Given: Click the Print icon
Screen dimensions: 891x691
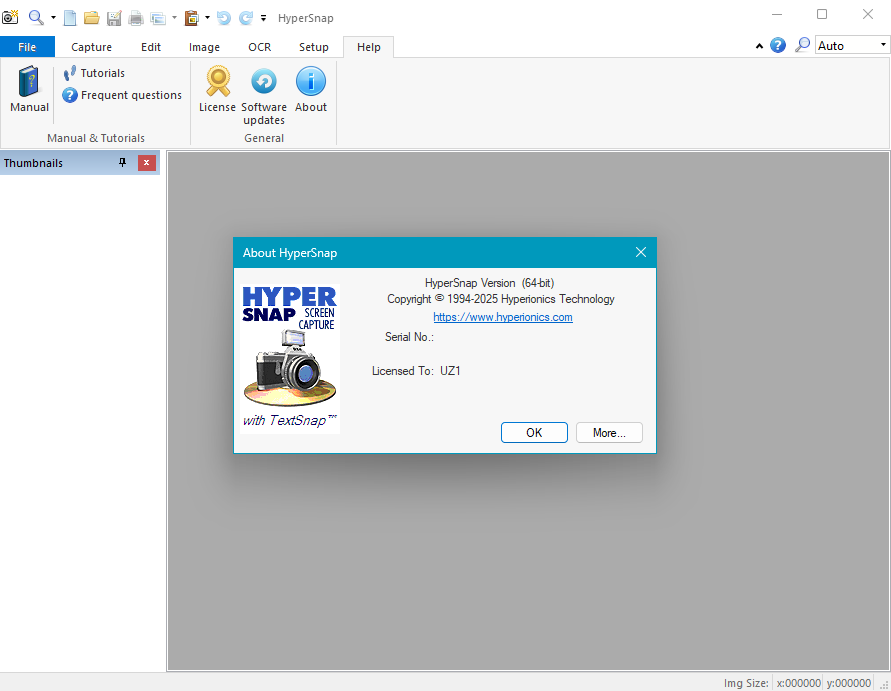Looking at the screenshot, I should pyautogui.click(x=136, y=18).
